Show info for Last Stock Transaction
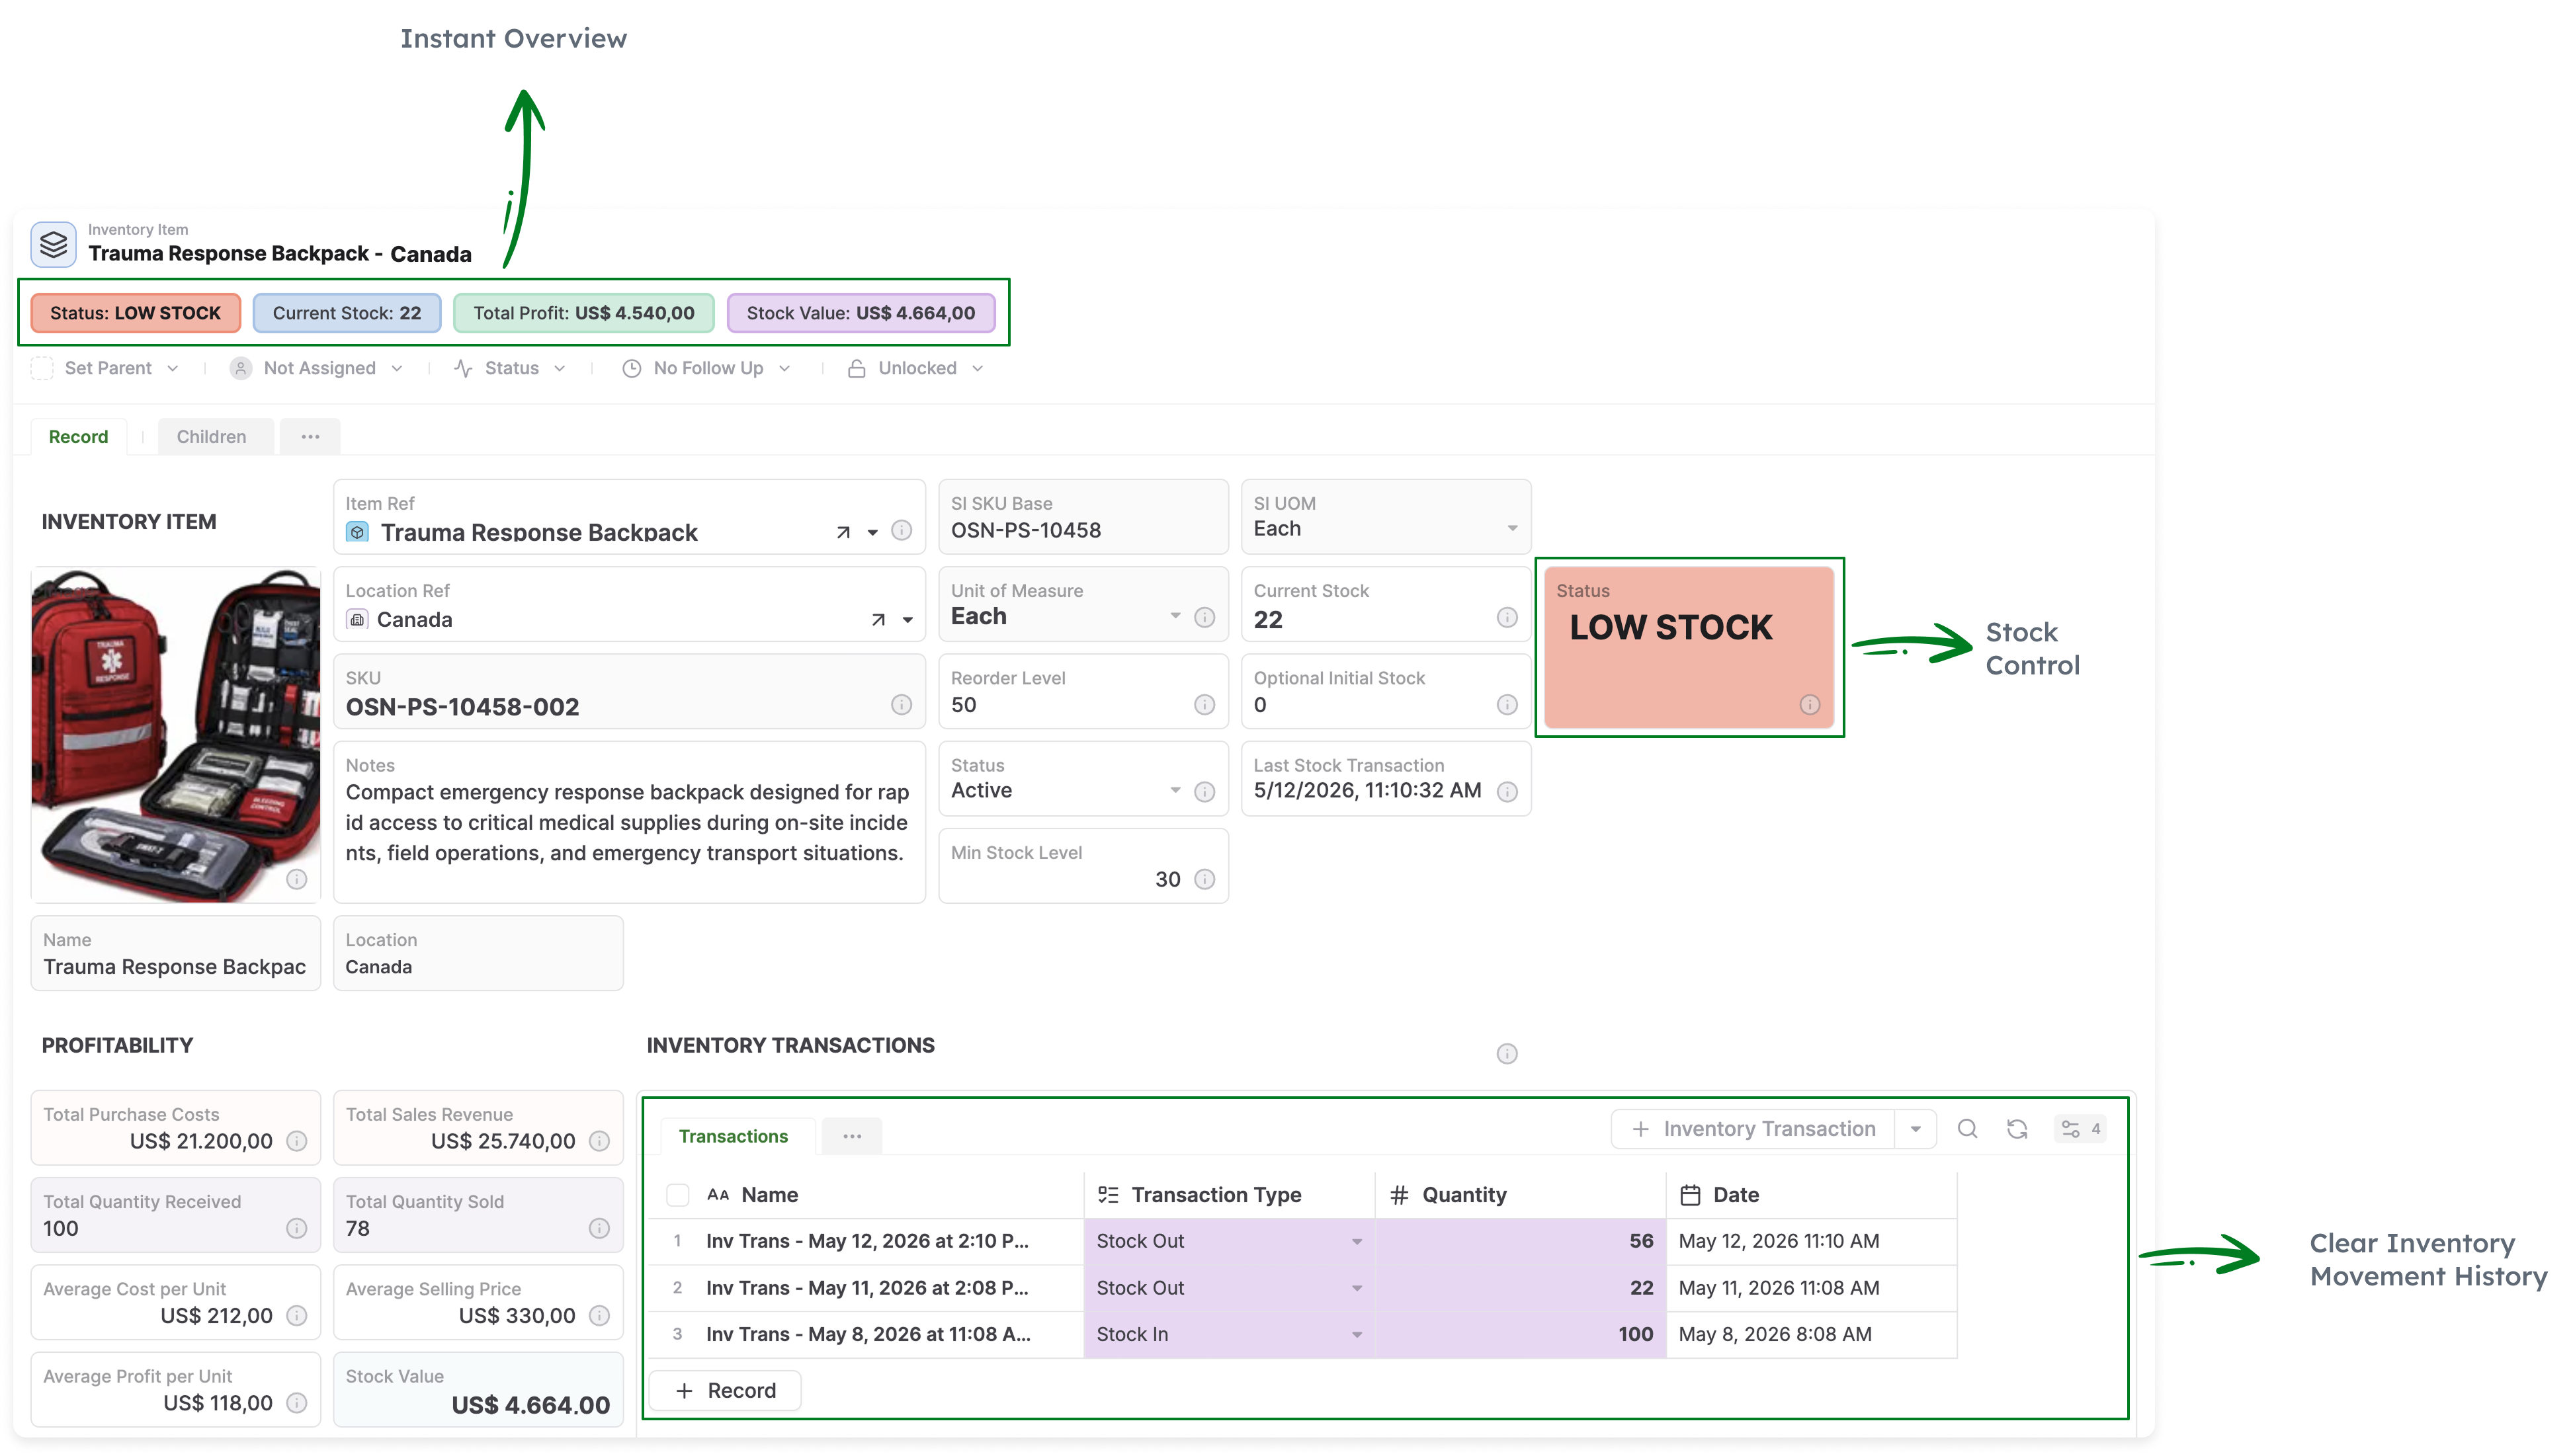The image size is (2573, 1456). point(1507,792)
